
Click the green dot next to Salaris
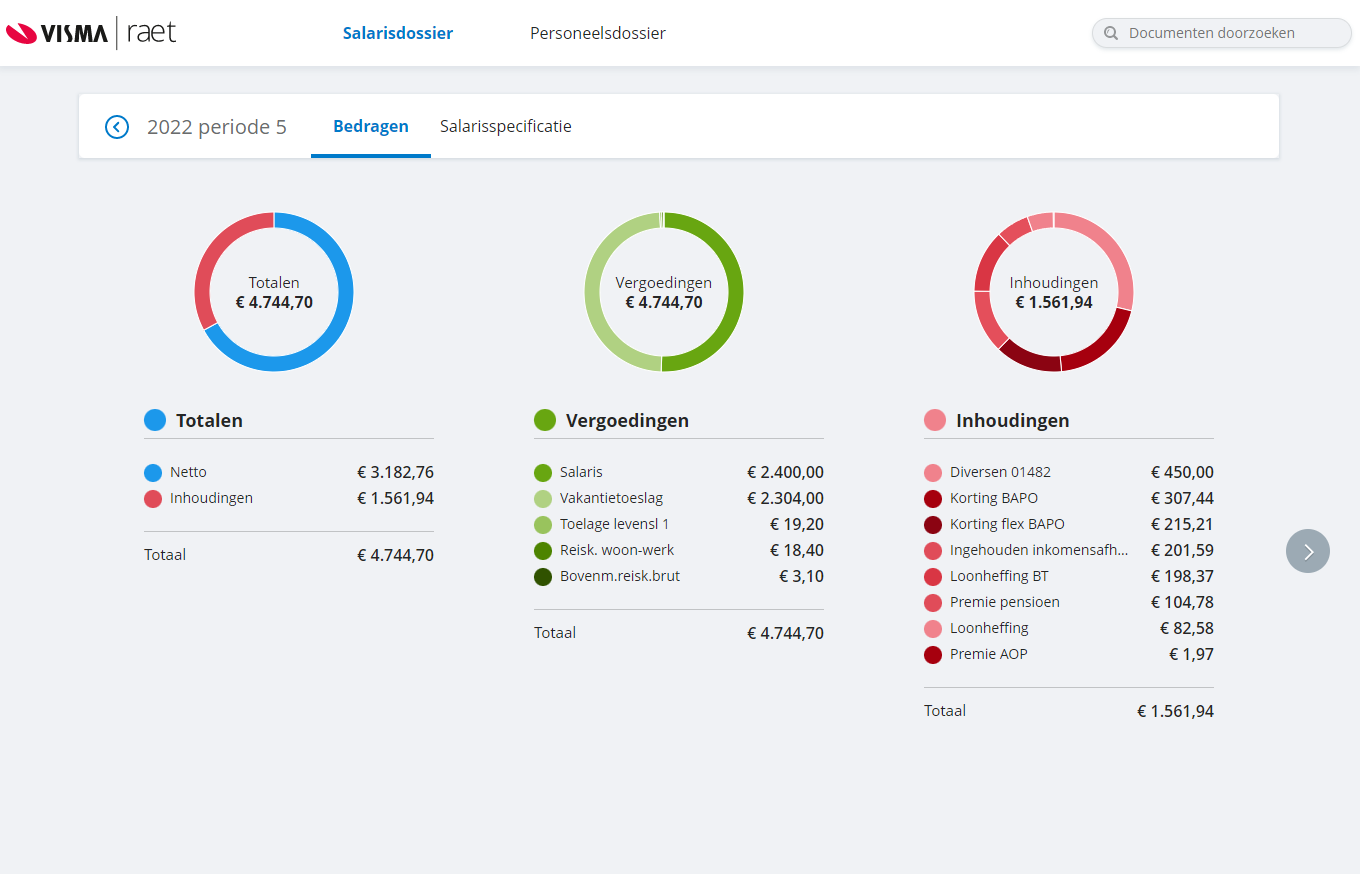coord(542,472)
